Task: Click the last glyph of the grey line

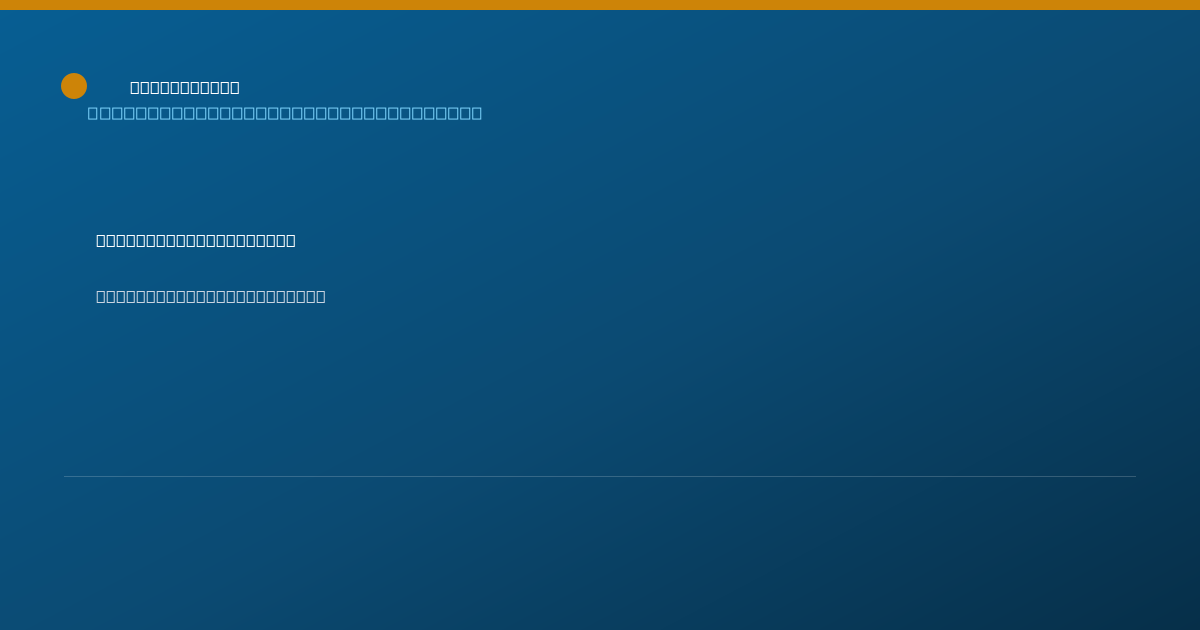Action: tap(321, 296)
